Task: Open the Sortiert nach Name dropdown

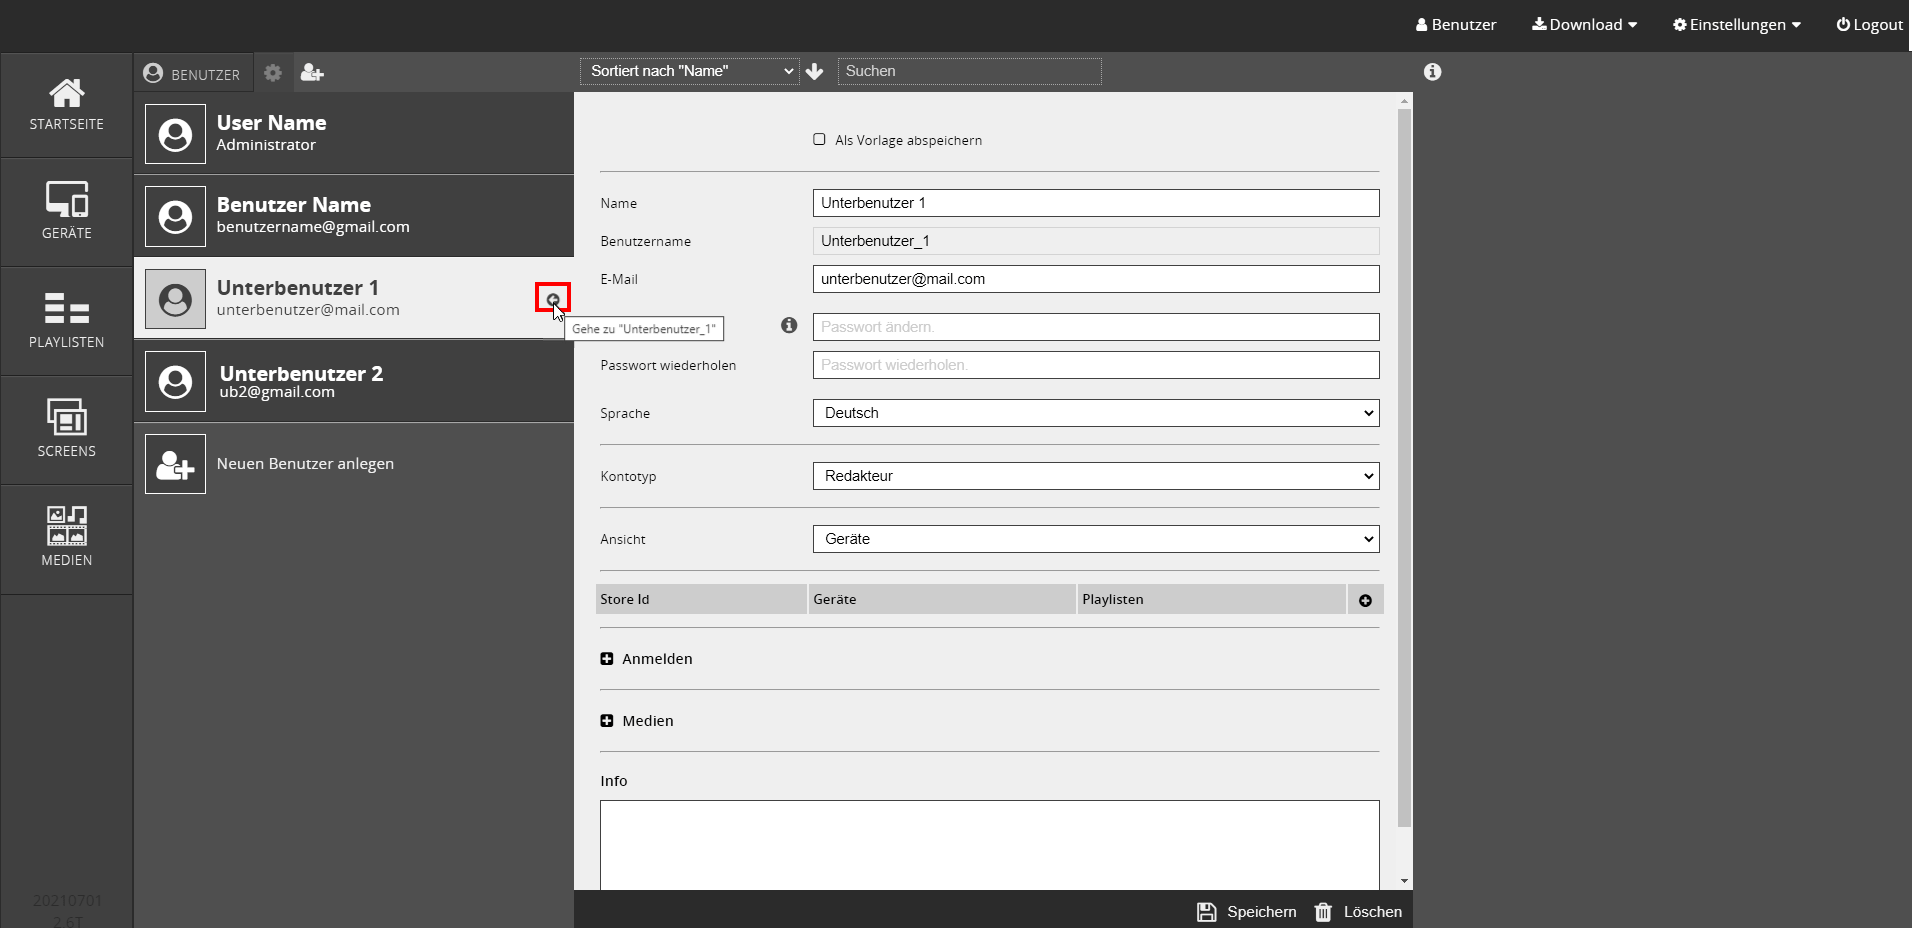Action: 690,71
